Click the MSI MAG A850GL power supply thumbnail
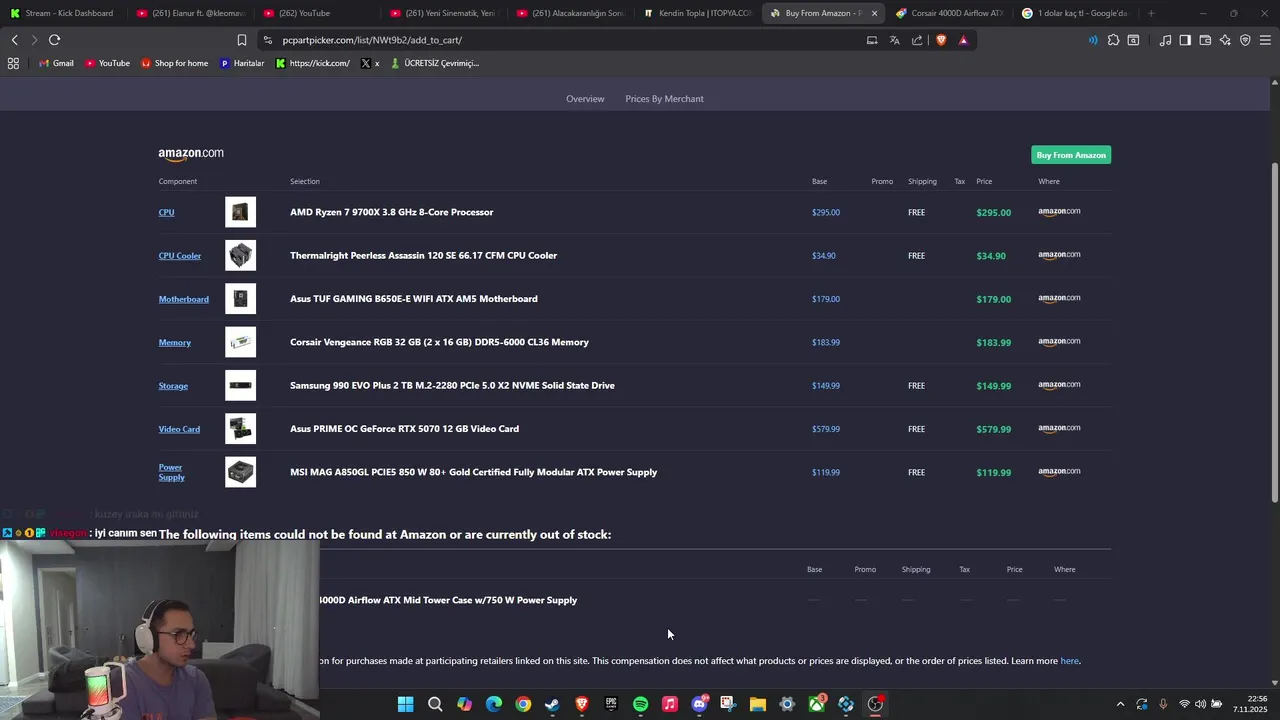Screen dimensions: 1280x720 pos(240,472)
